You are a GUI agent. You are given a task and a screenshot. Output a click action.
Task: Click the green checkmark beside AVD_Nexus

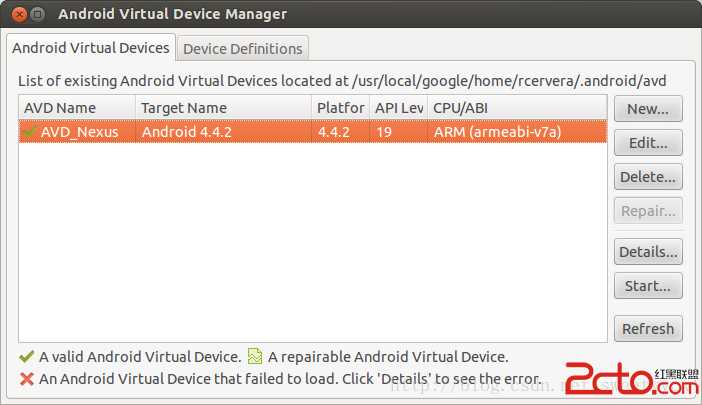[29, 131]
